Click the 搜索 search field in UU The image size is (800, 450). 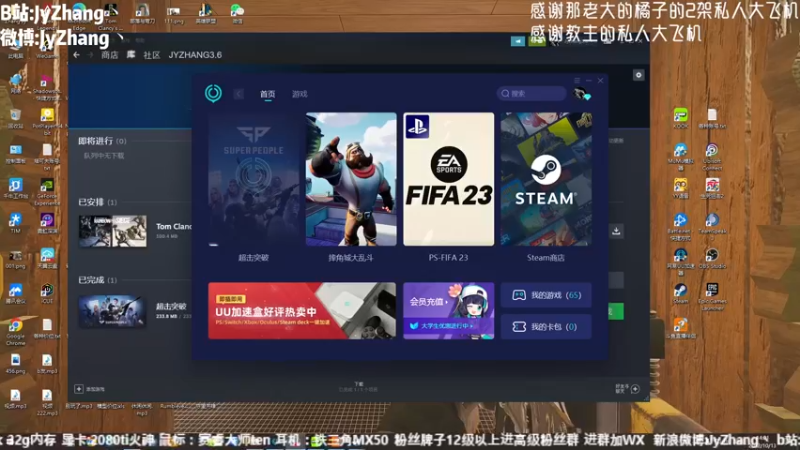click(531, 93)
